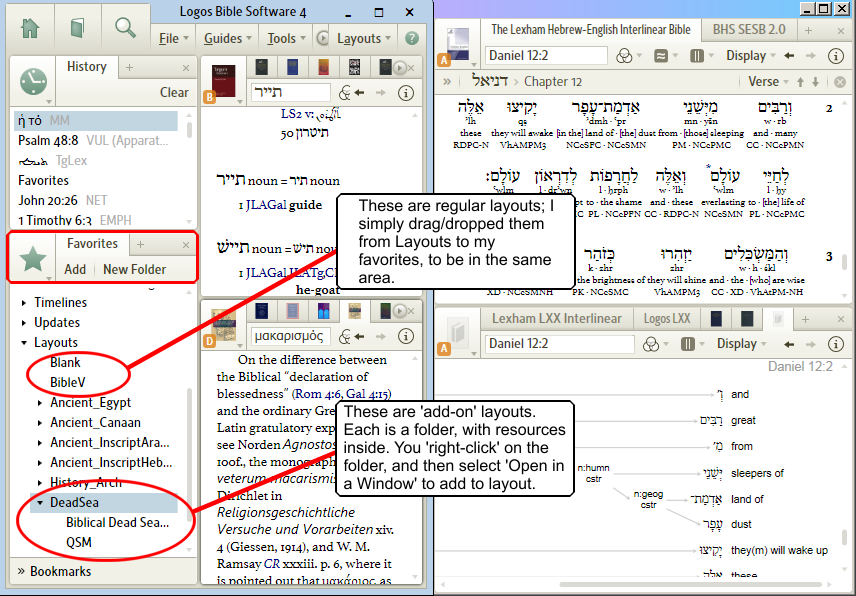This screenshot has width=856, height=596.
Task: Close the locator bar with X circle
Action: pos(840,82)
